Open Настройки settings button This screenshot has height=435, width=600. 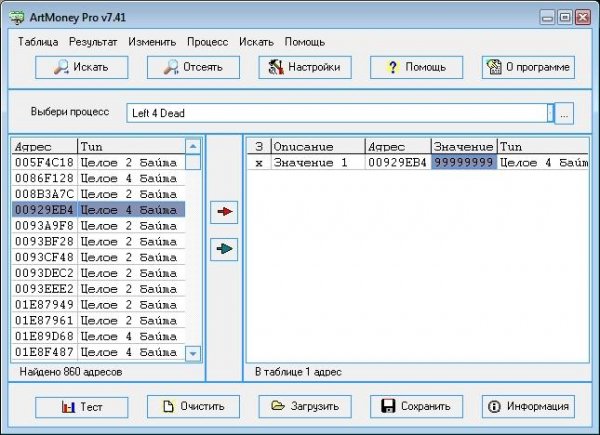coord(305,67)
